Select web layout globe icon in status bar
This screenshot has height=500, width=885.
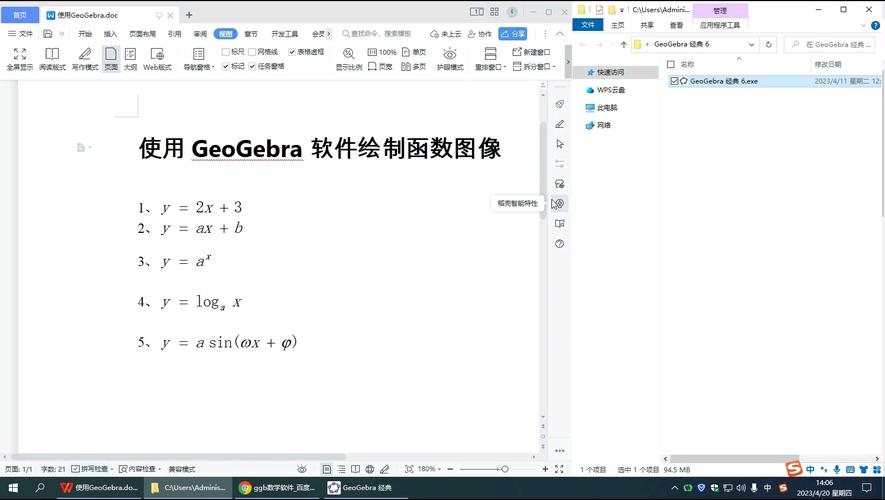point(370,469)
